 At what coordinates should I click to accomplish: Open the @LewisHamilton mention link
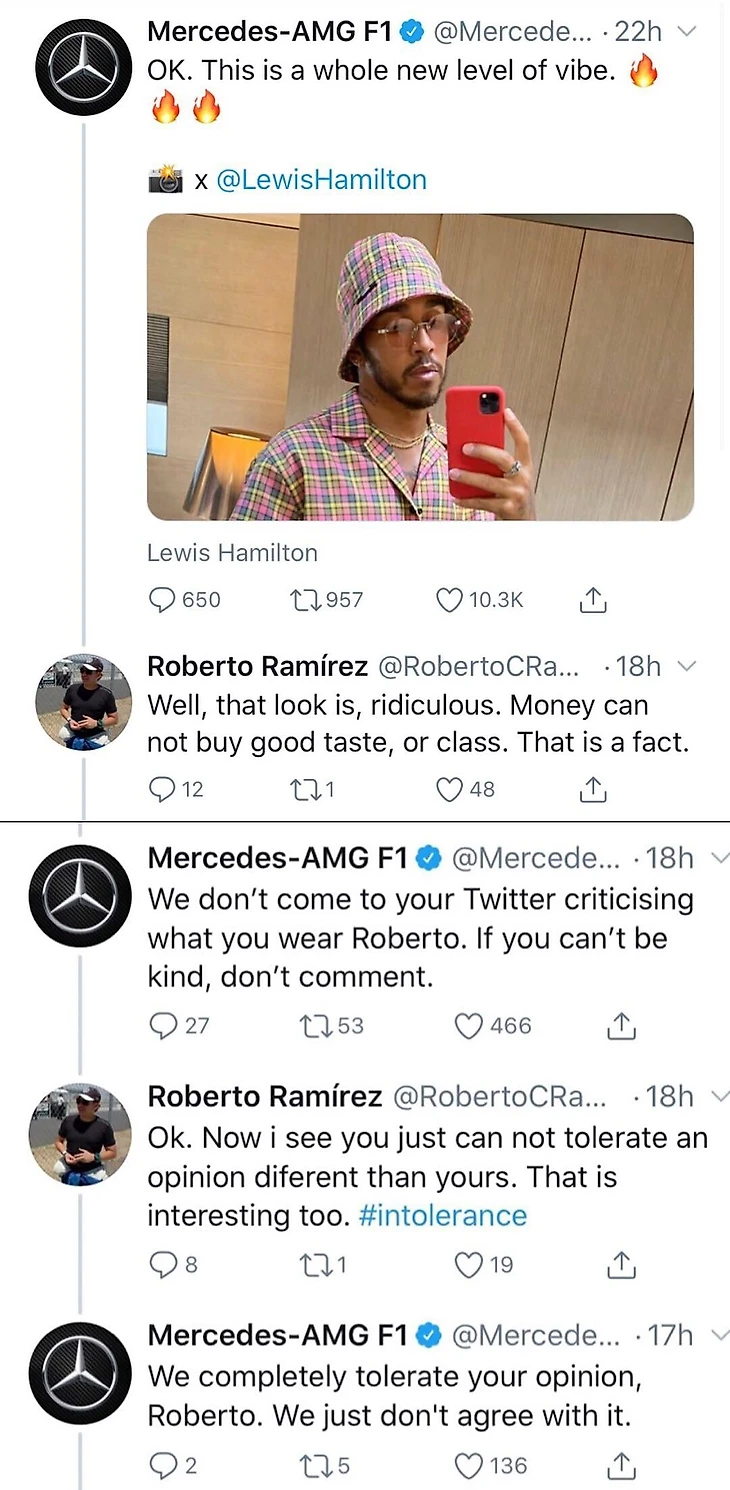(321, 180)
